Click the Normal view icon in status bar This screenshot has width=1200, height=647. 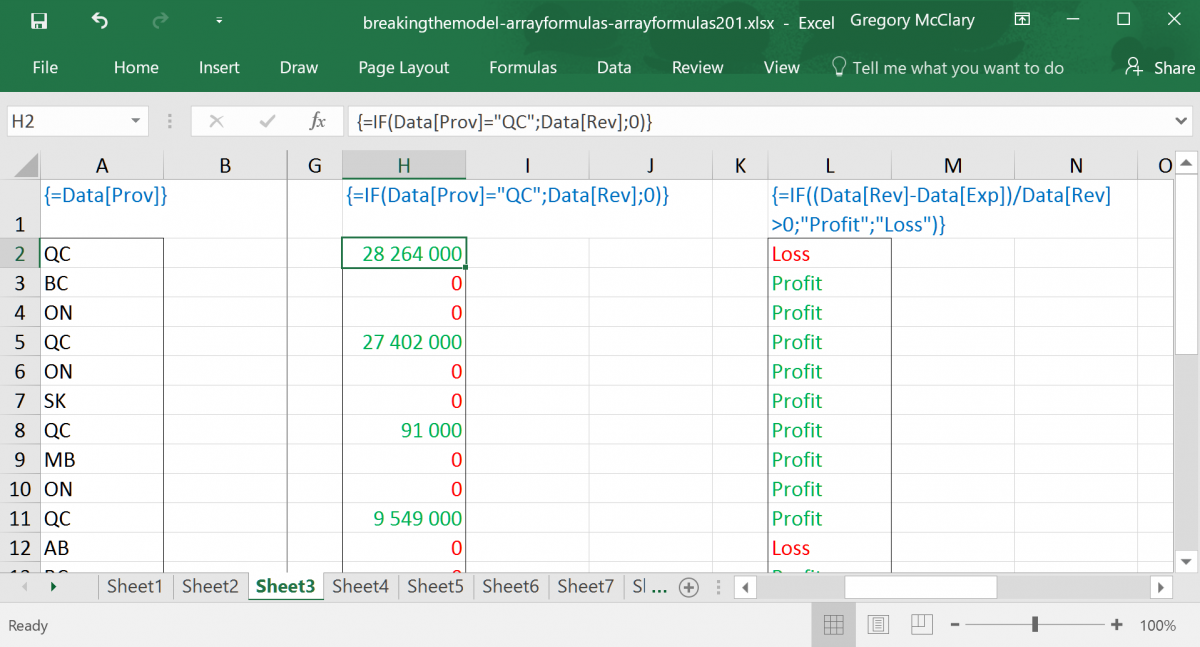coord(833,624)
